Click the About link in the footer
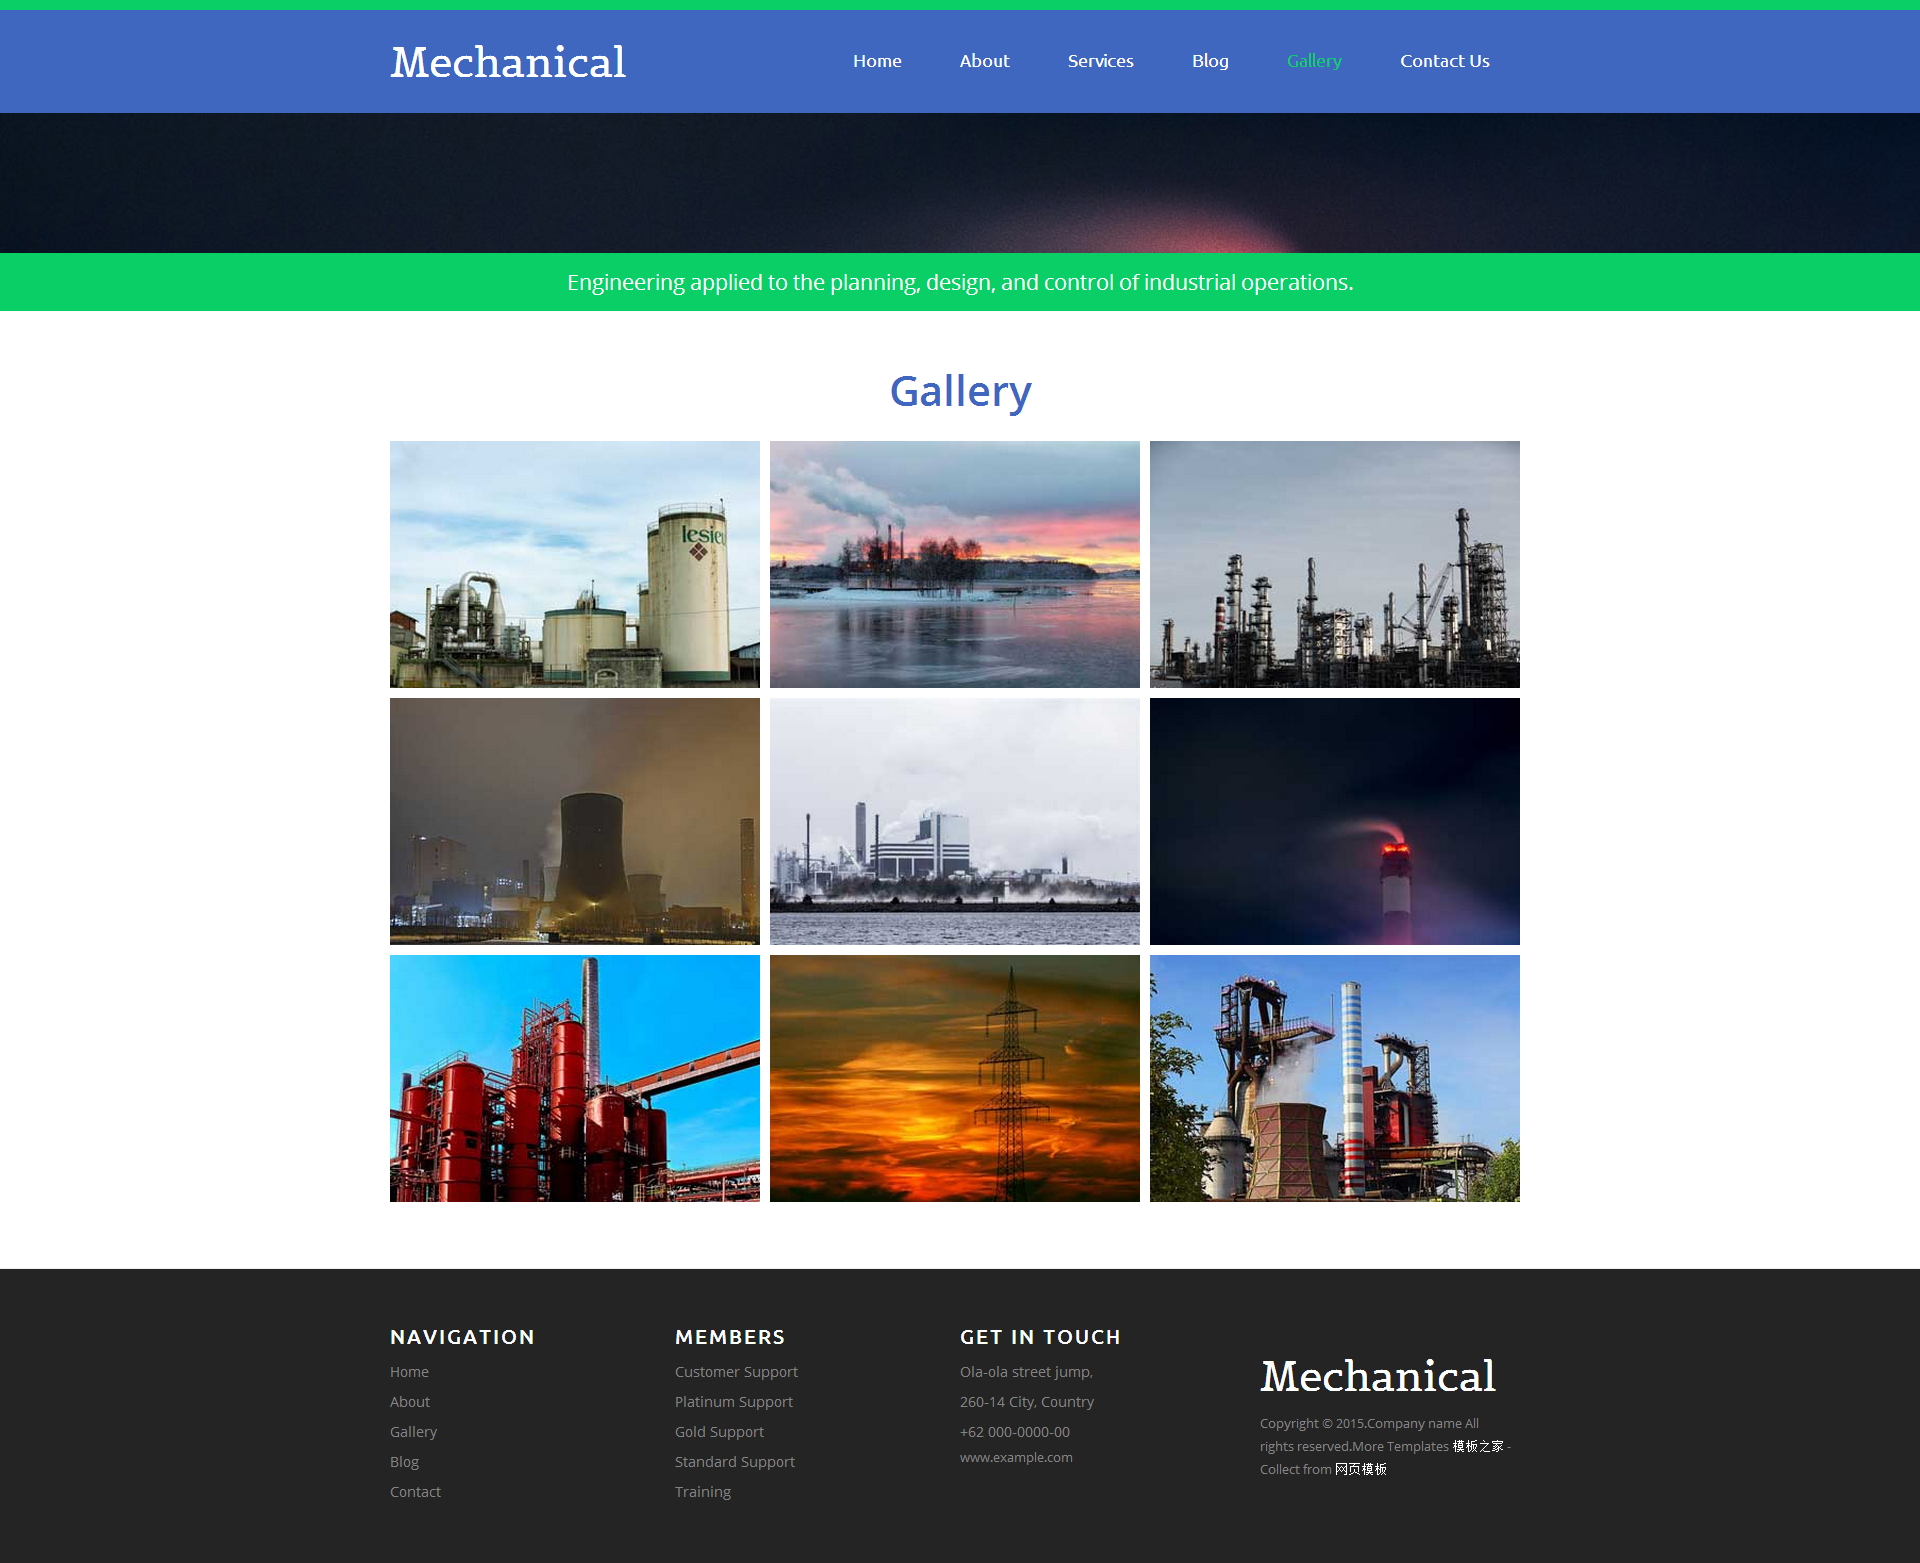 pos(410,1402)
